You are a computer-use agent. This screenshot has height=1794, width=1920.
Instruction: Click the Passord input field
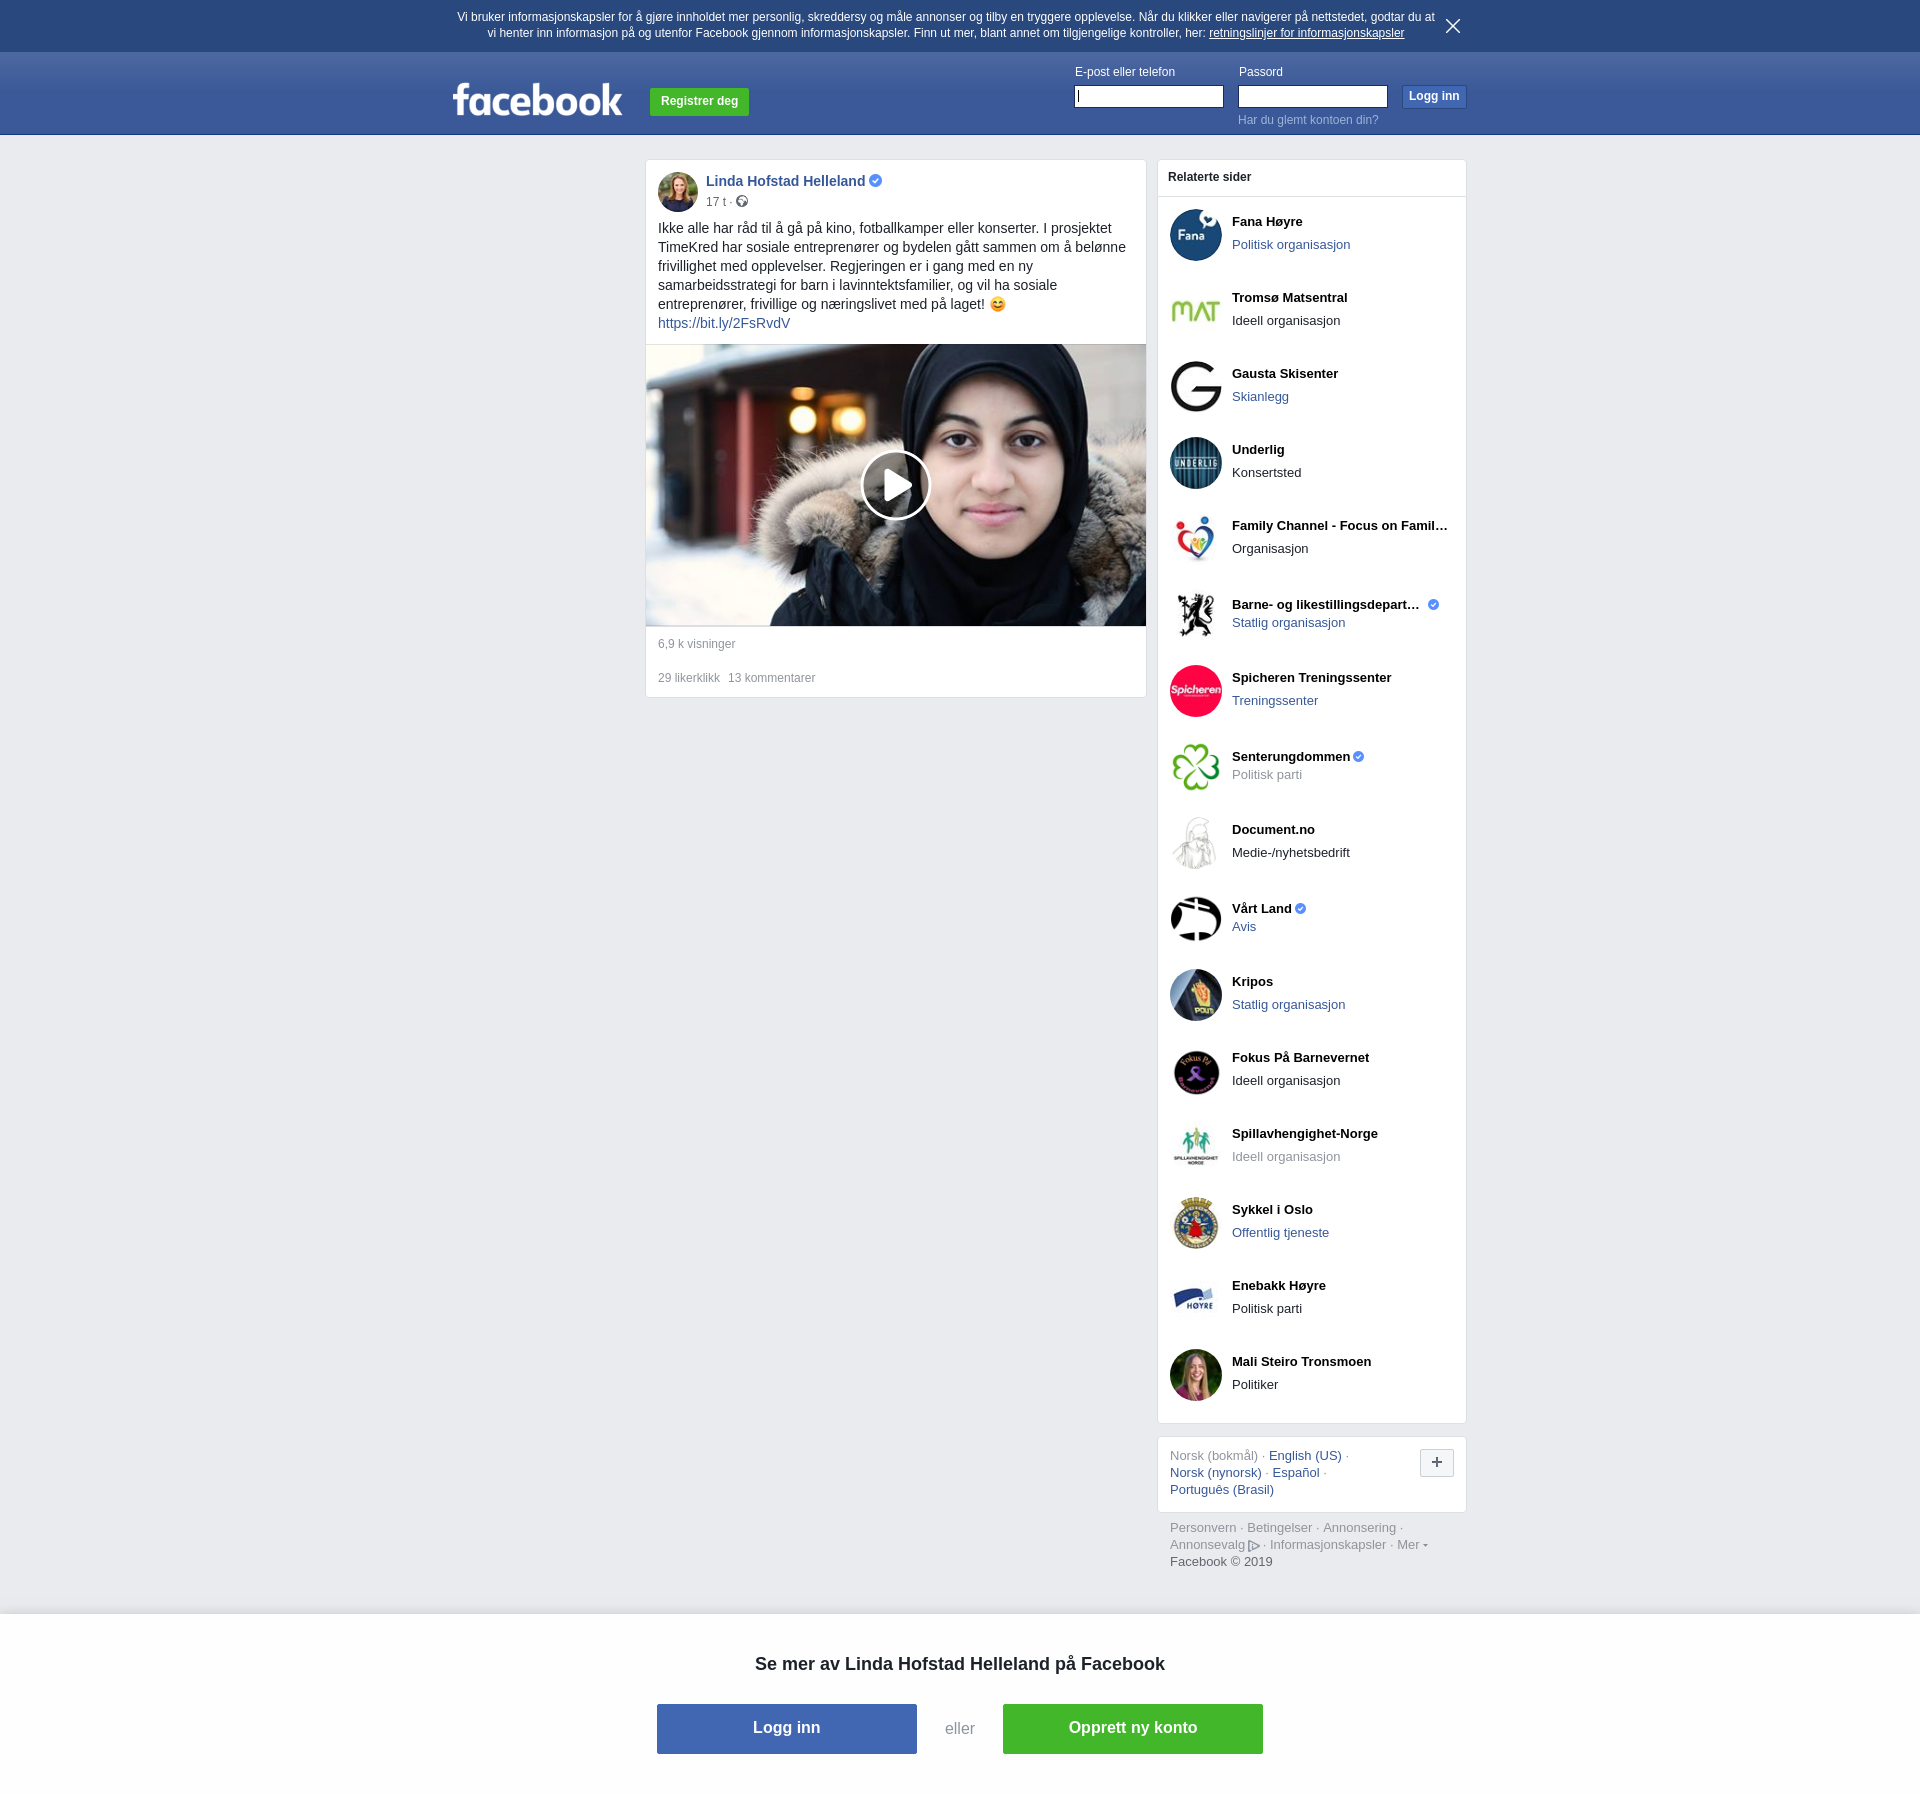(1313, 96)
